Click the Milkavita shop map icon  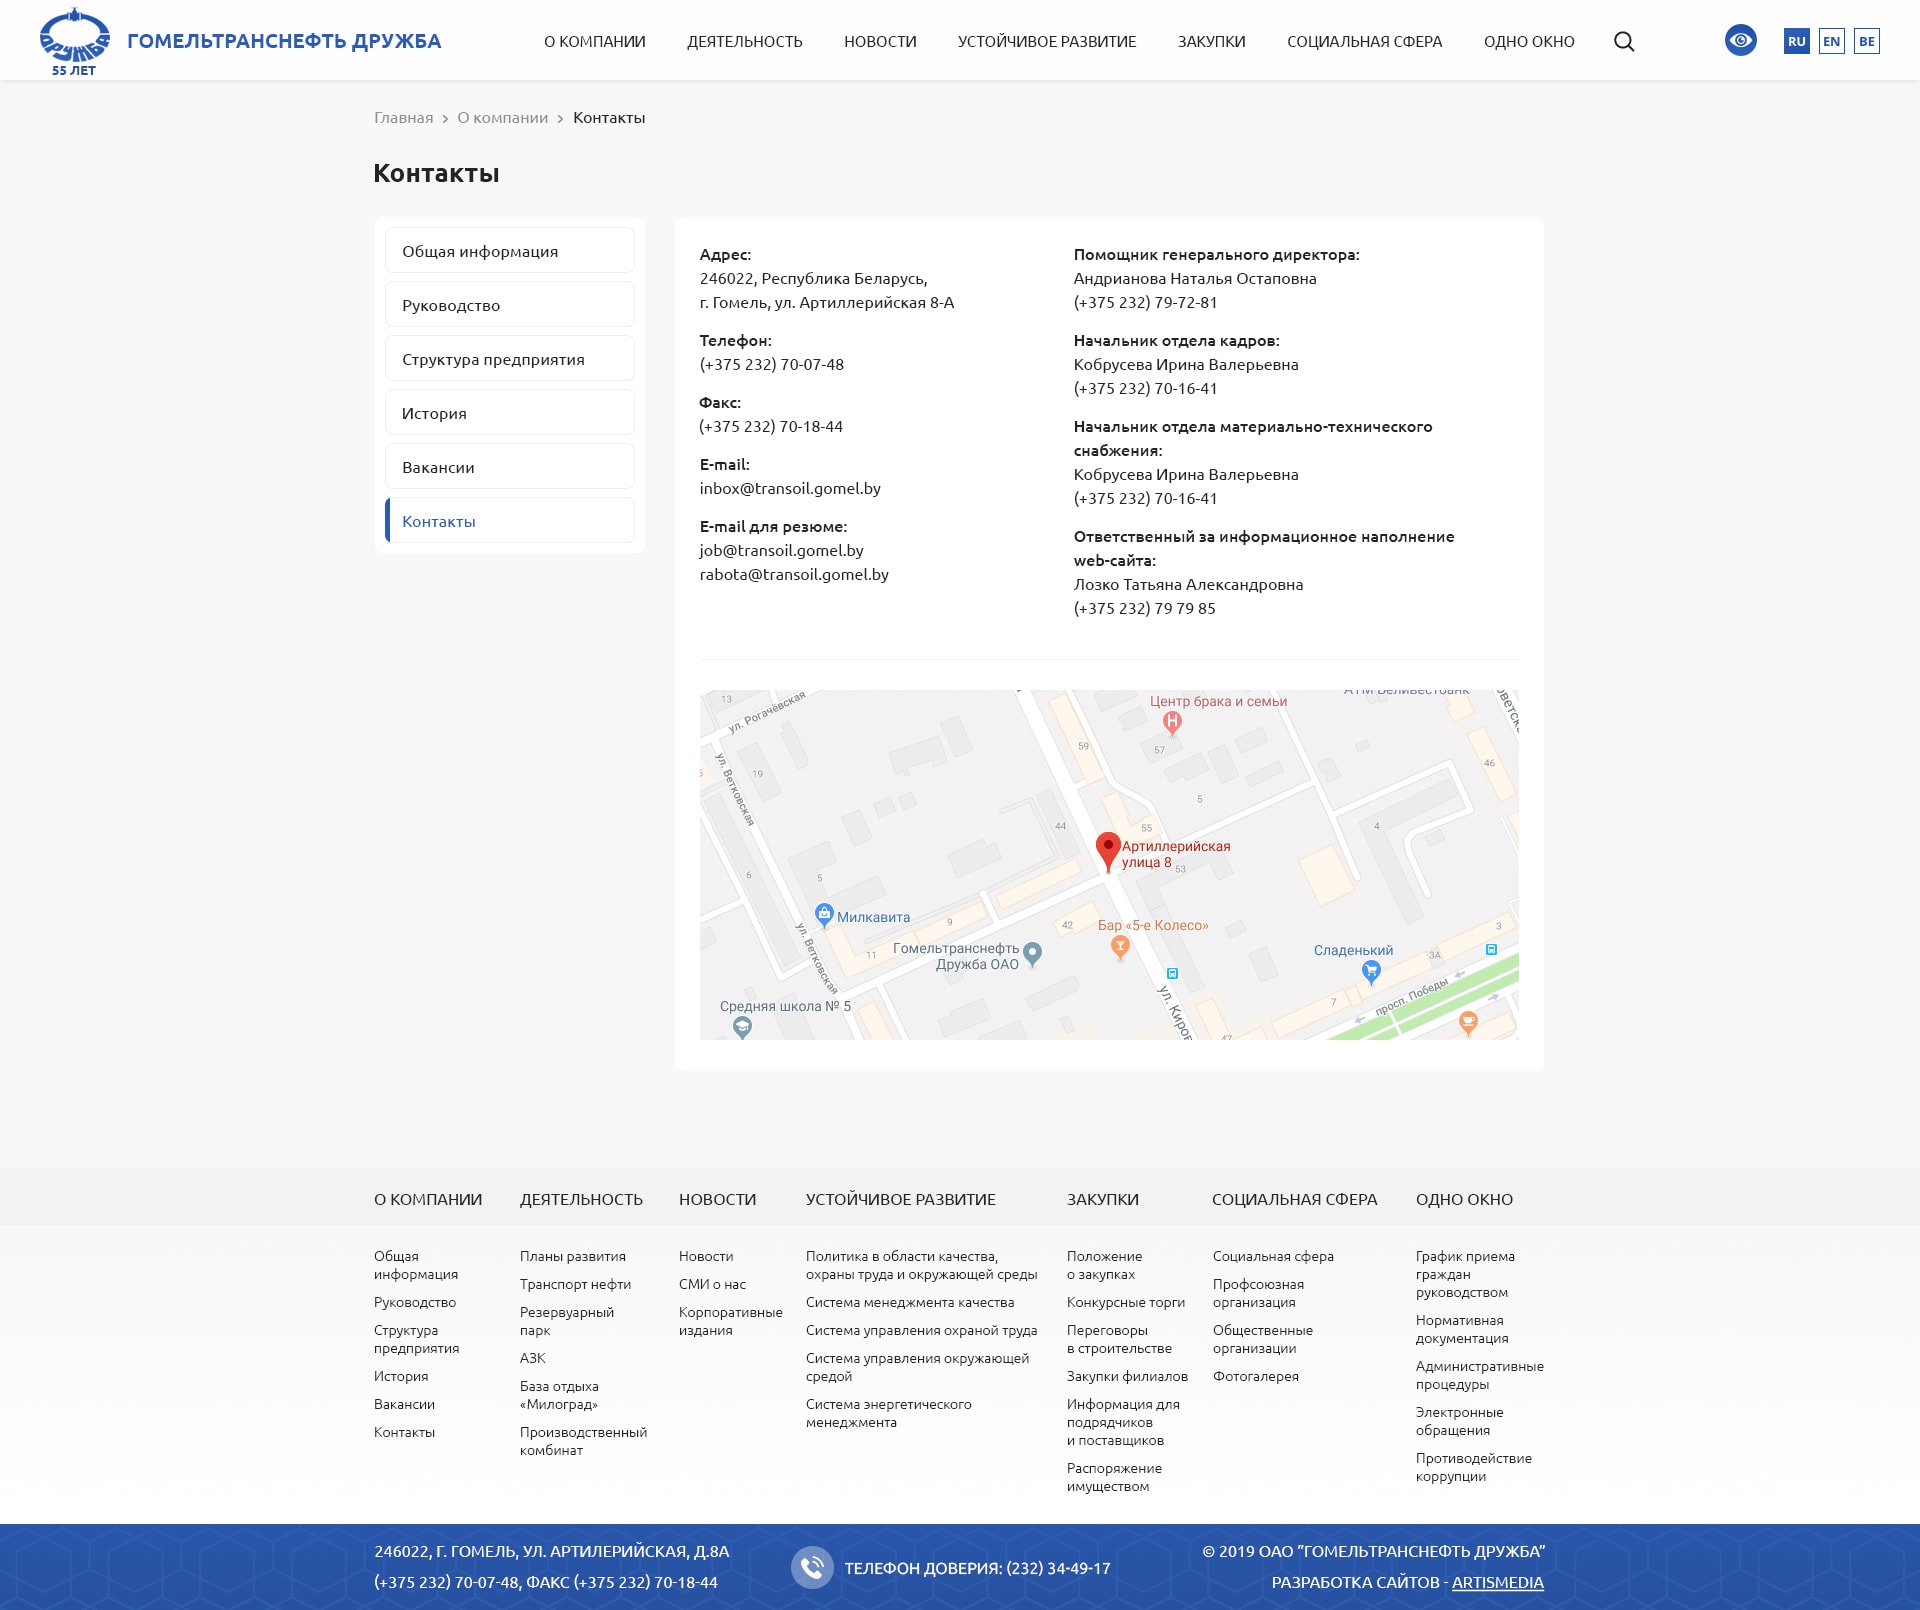[x=824, y=914]
